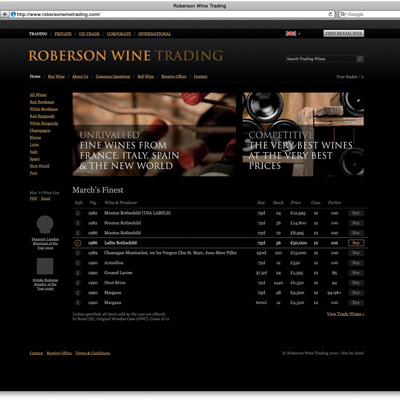Open the Buy Wine menu item

coord(56,76)
